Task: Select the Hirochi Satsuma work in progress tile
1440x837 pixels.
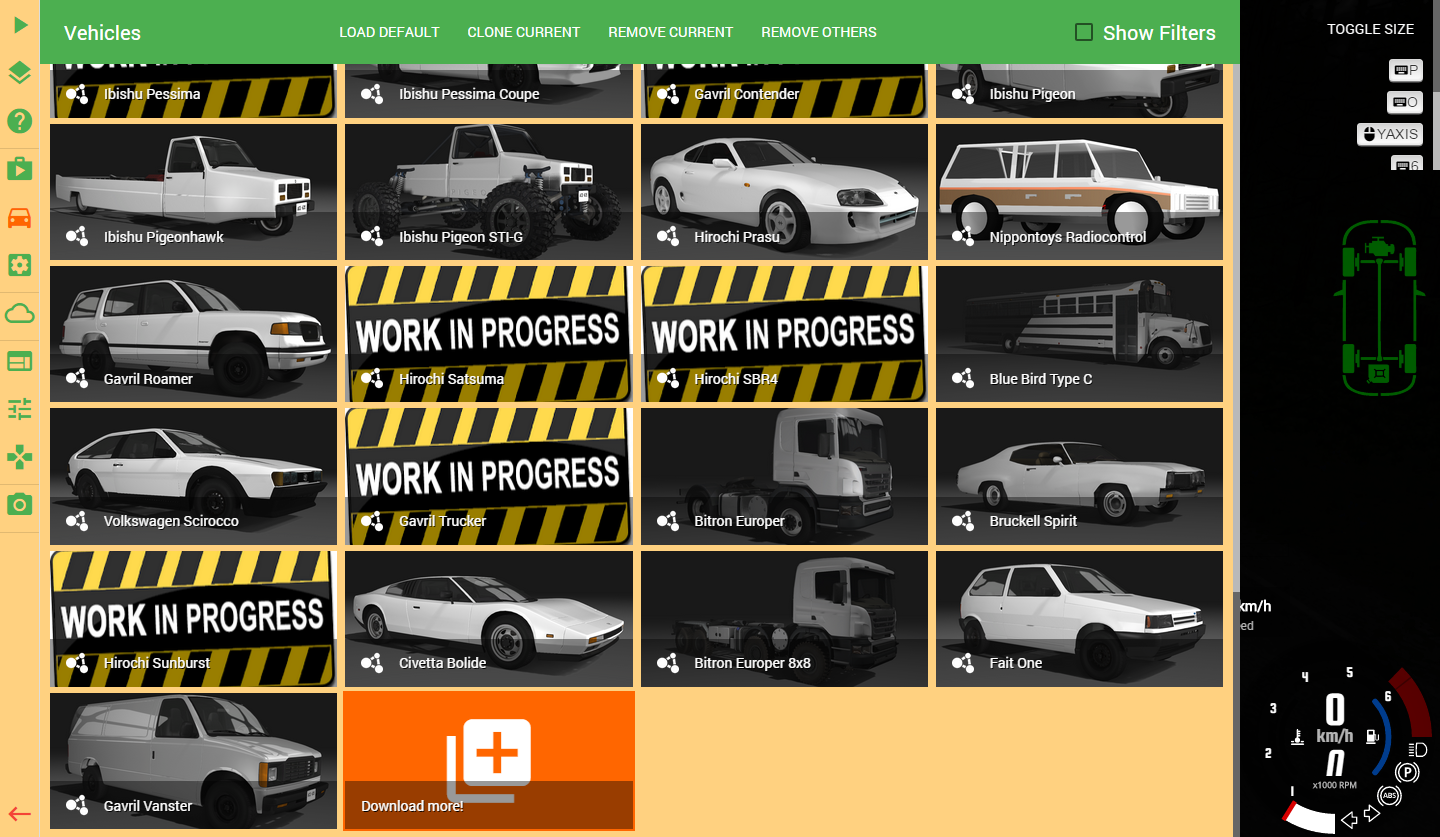Action: click(489, 334)
